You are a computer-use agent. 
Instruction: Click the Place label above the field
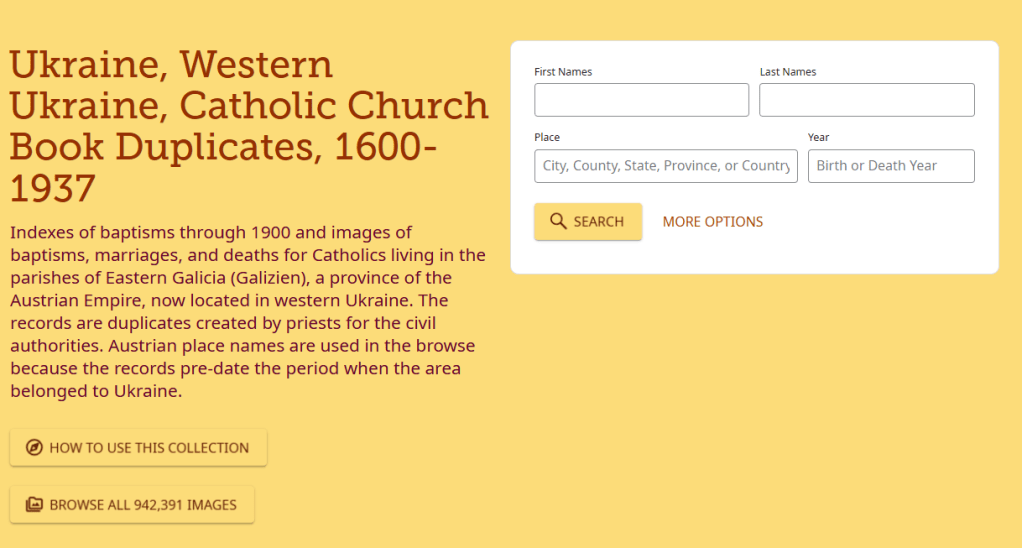[x=547, y=137]
